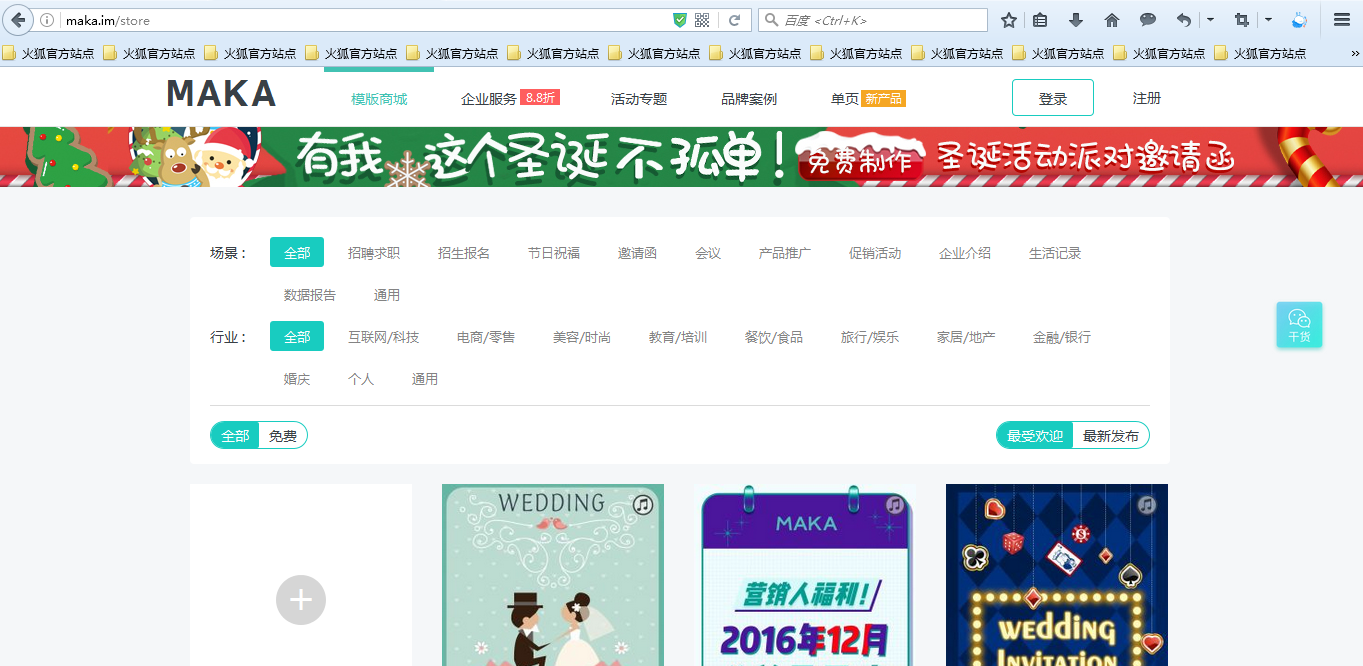Sort templates by 最新发布

1110,436
